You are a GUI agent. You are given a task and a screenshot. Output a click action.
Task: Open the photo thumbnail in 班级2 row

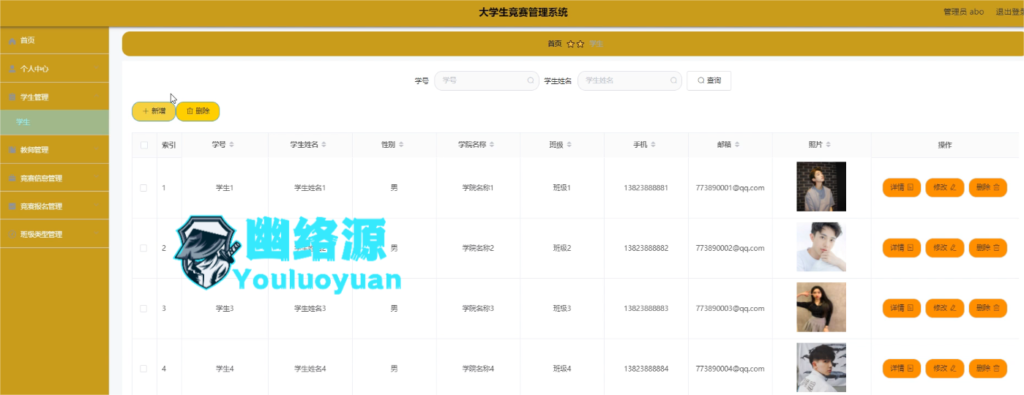click(x=821, y=247)
